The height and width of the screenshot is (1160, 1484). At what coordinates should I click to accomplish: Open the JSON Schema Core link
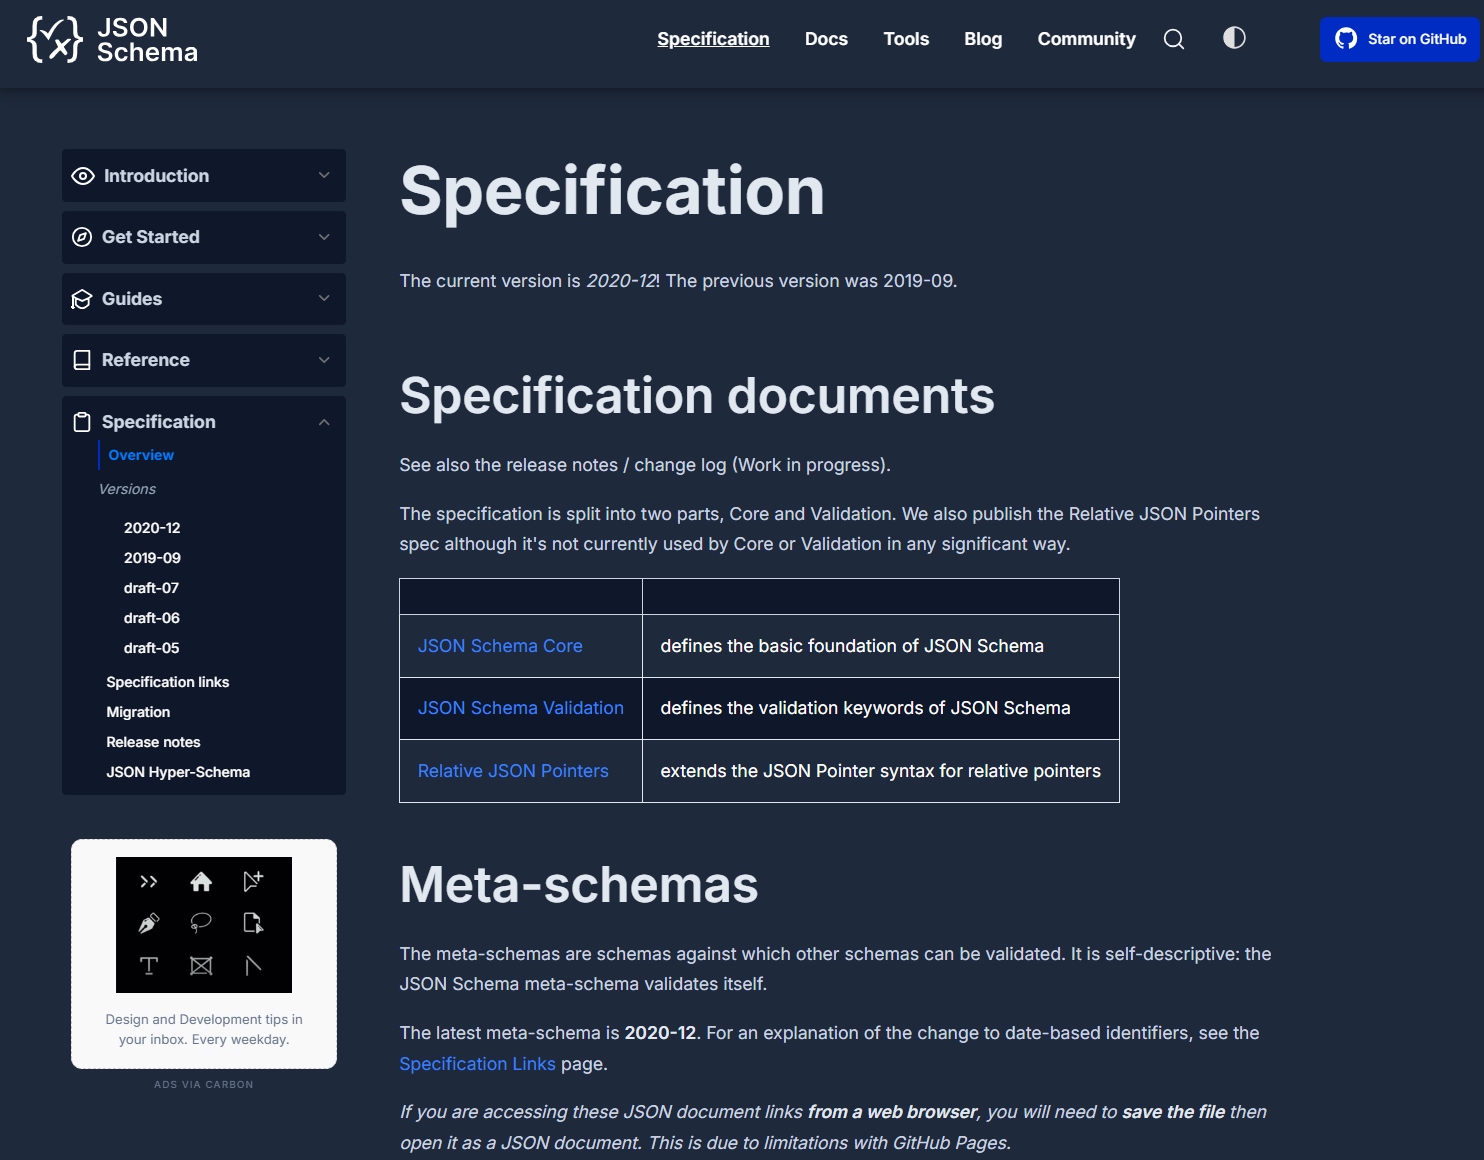point(500,646)
